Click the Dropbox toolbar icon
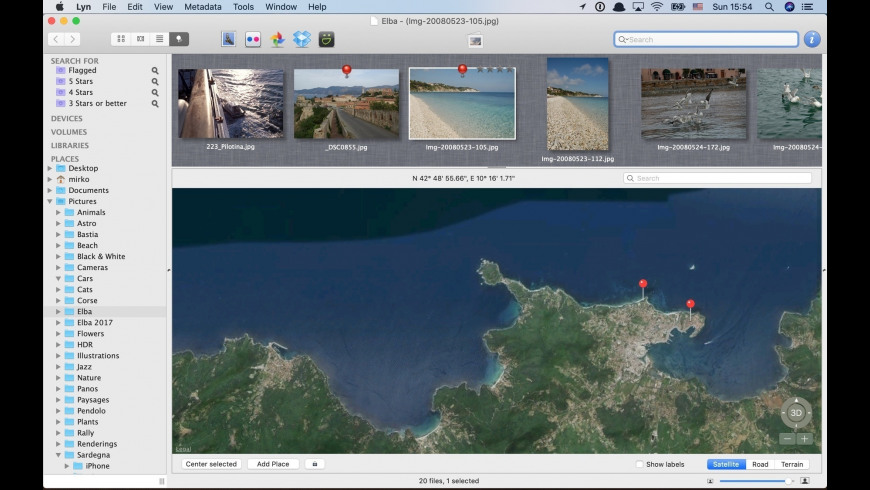 tap(301, 39)
